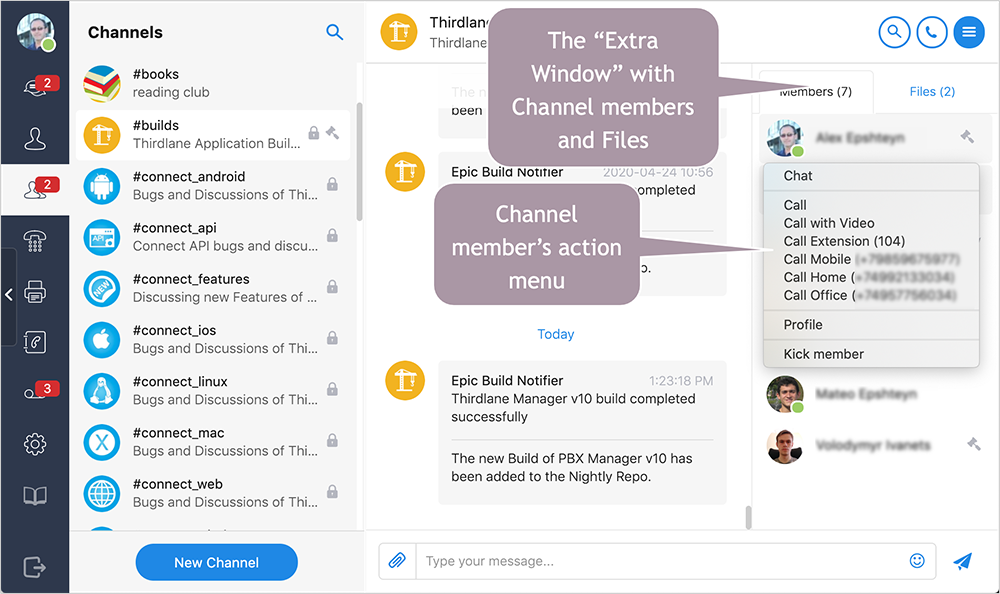
Task: Open the contacts person icon in sidebar
Action: 35,138
